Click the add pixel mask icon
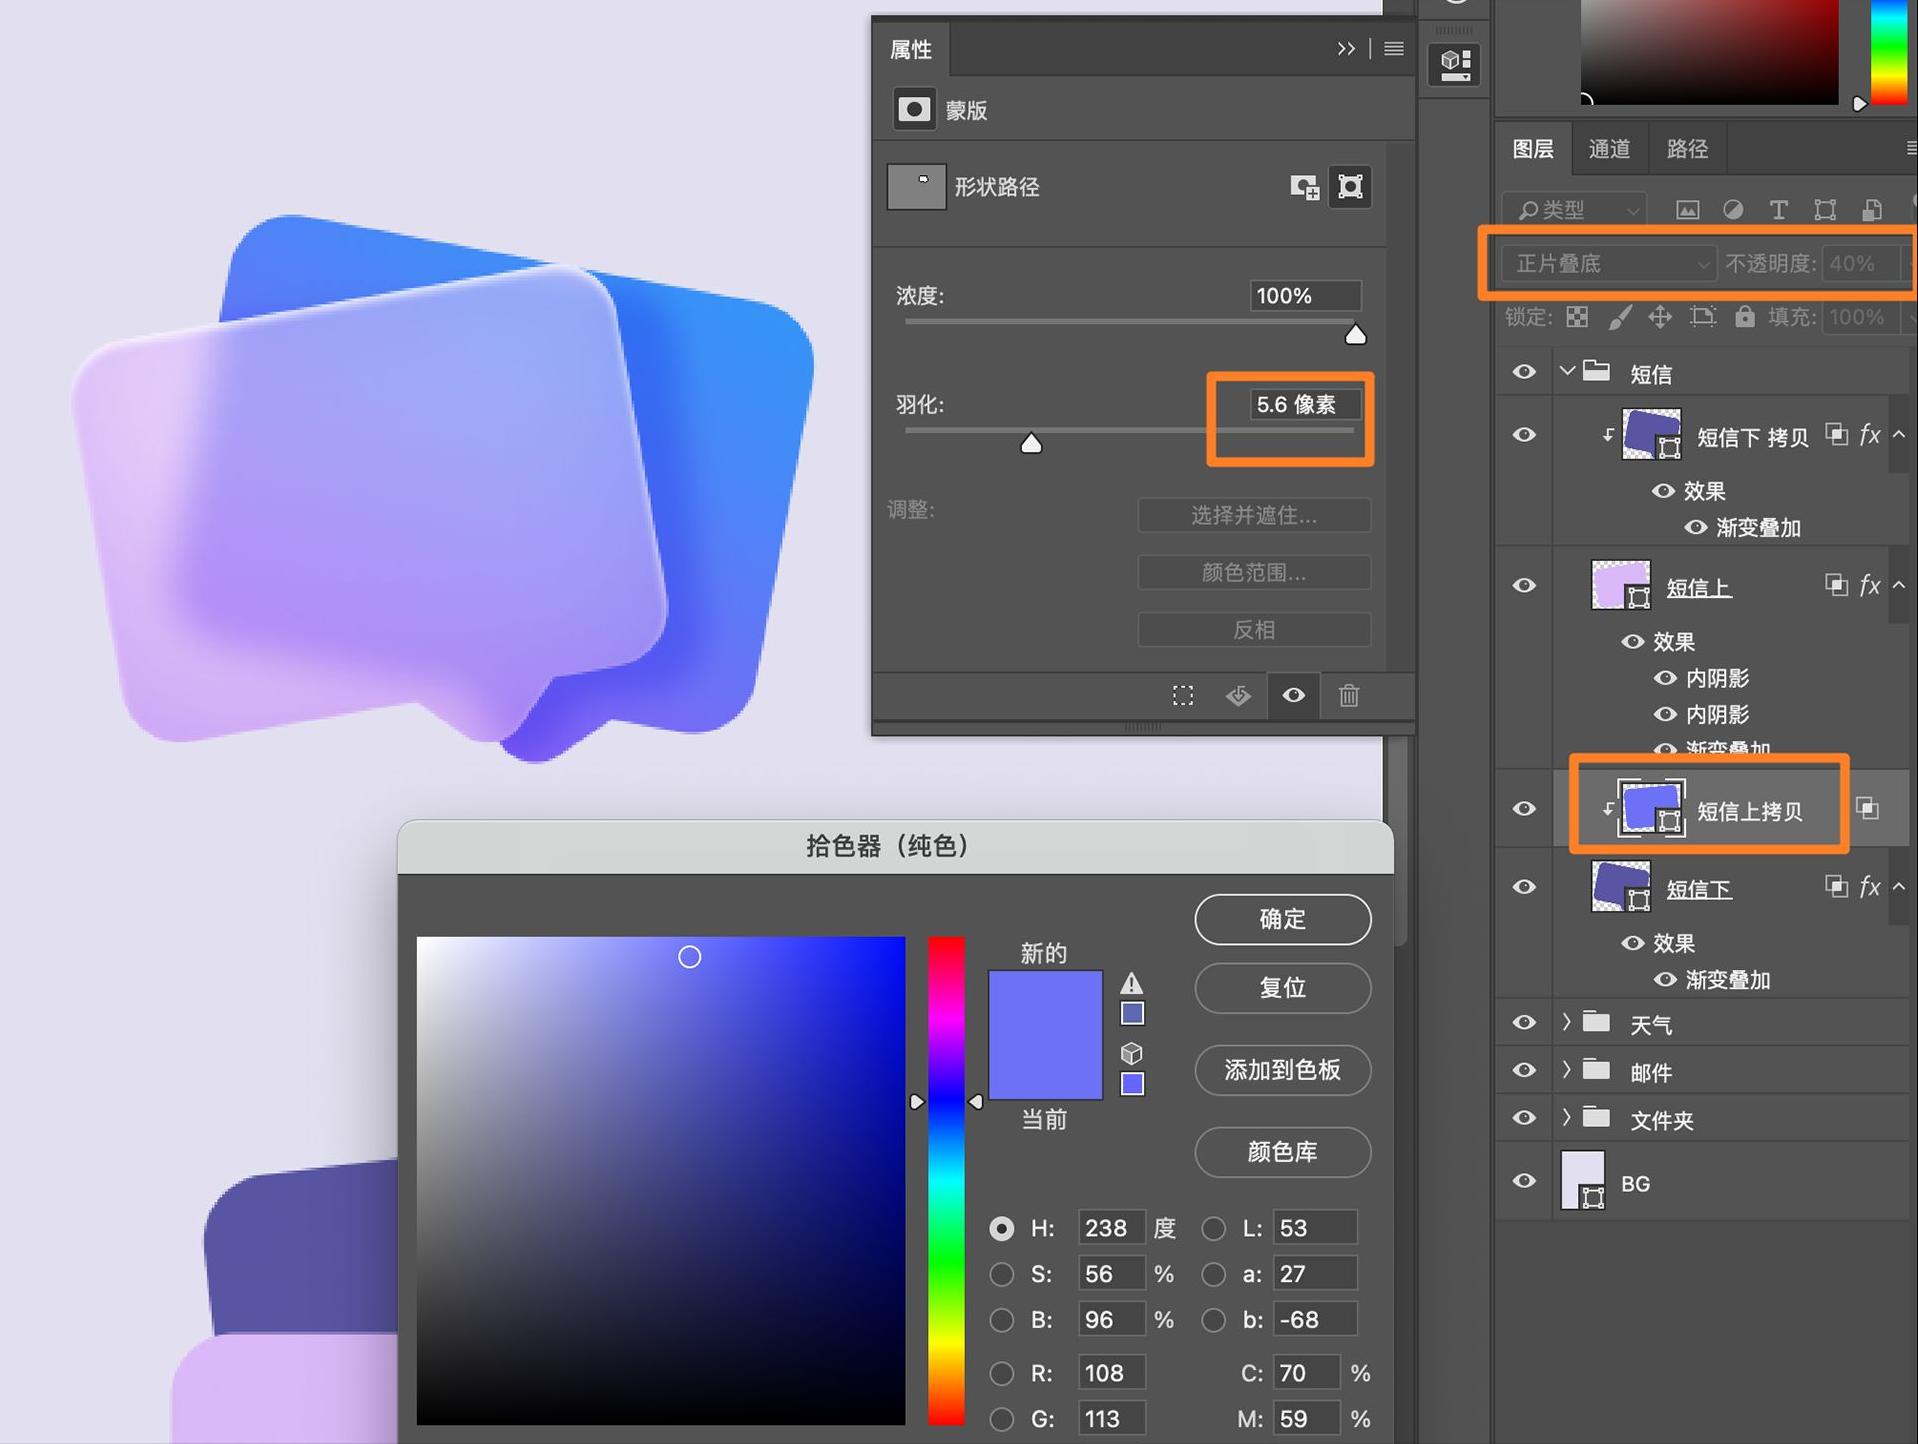Viewport: 1918px width, 1444px height. click(x=1303, y=187)
